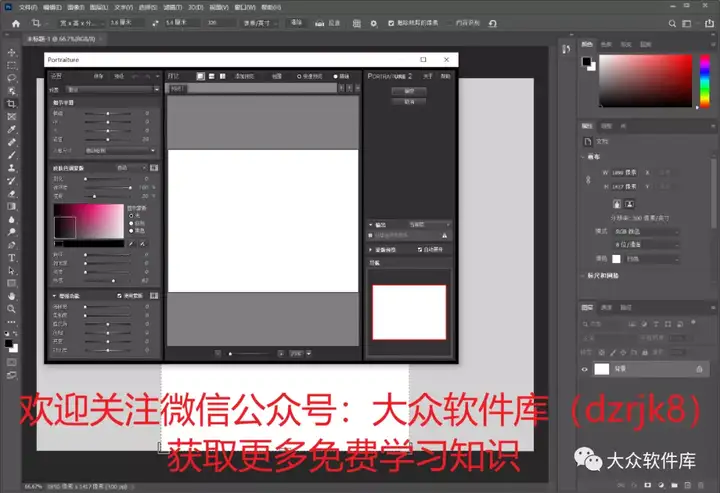Open the crop overlay grid options

(x=356, y=23)
